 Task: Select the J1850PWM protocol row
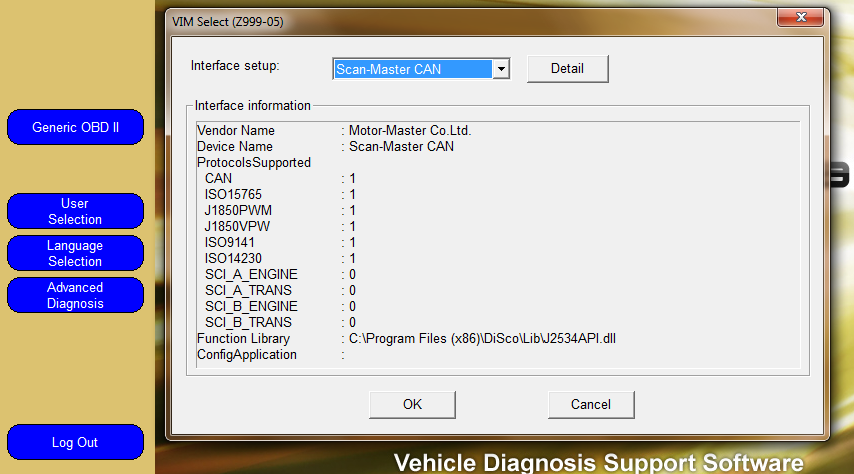pyautogui.click(x=279, y=210)
